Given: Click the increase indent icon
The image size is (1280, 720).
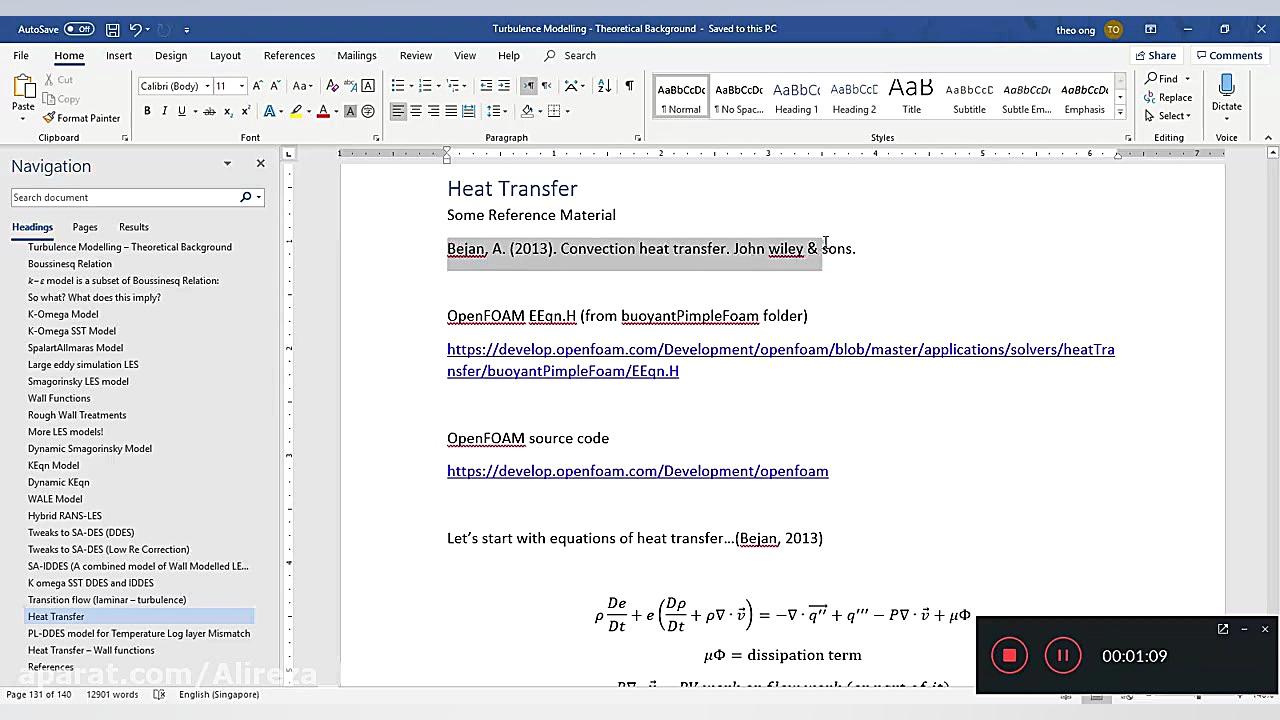Looking at the screenshot, I should (x=504, y=86).
